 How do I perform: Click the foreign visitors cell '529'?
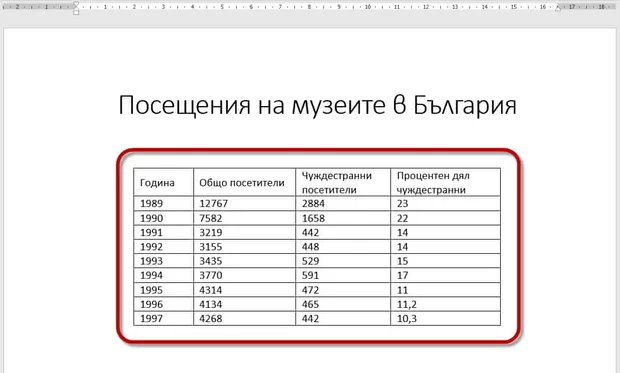pyautogui.click(x=343, y=261)
